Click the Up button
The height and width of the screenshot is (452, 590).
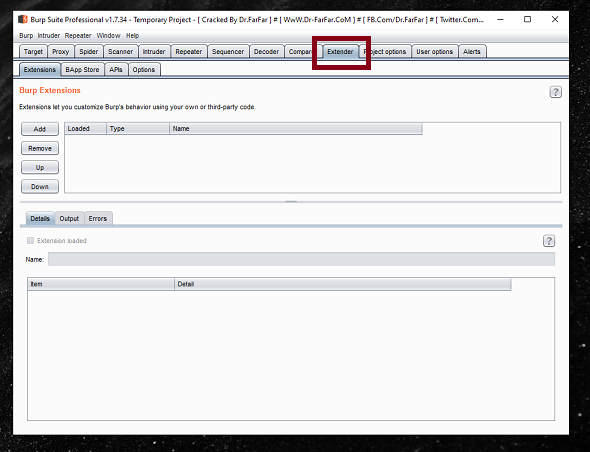(40, 167)
